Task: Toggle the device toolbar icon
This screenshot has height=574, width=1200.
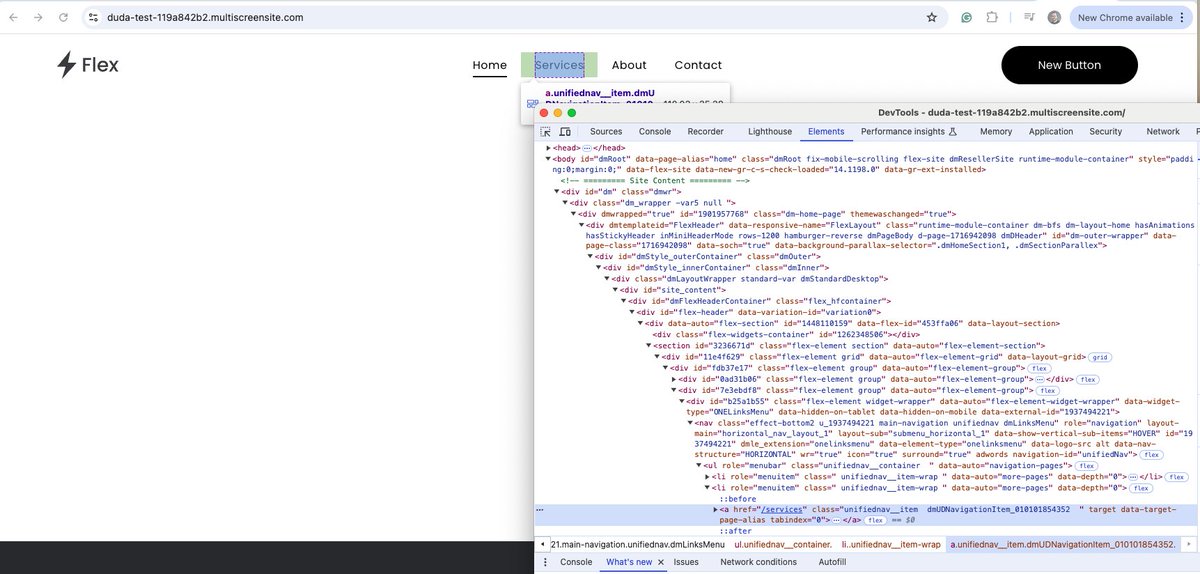Action: point(565,131)
